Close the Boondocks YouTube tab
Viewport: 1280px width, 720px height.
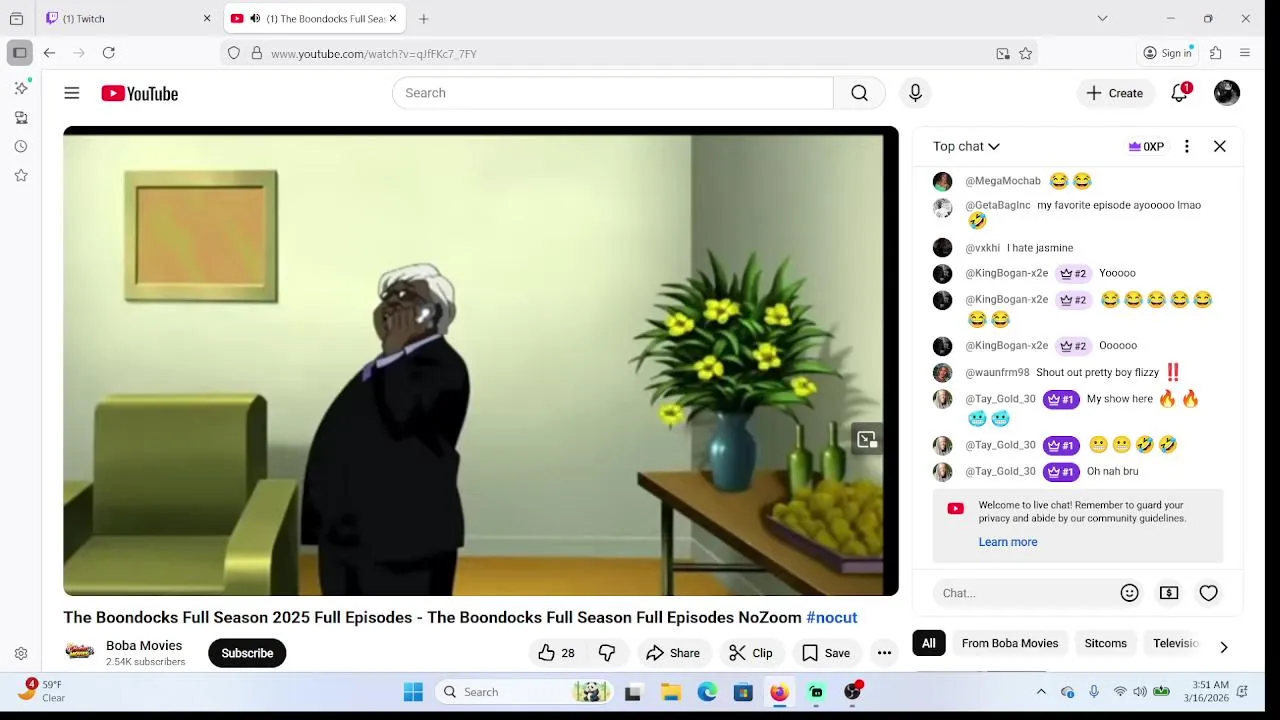(x=393, y=18)
